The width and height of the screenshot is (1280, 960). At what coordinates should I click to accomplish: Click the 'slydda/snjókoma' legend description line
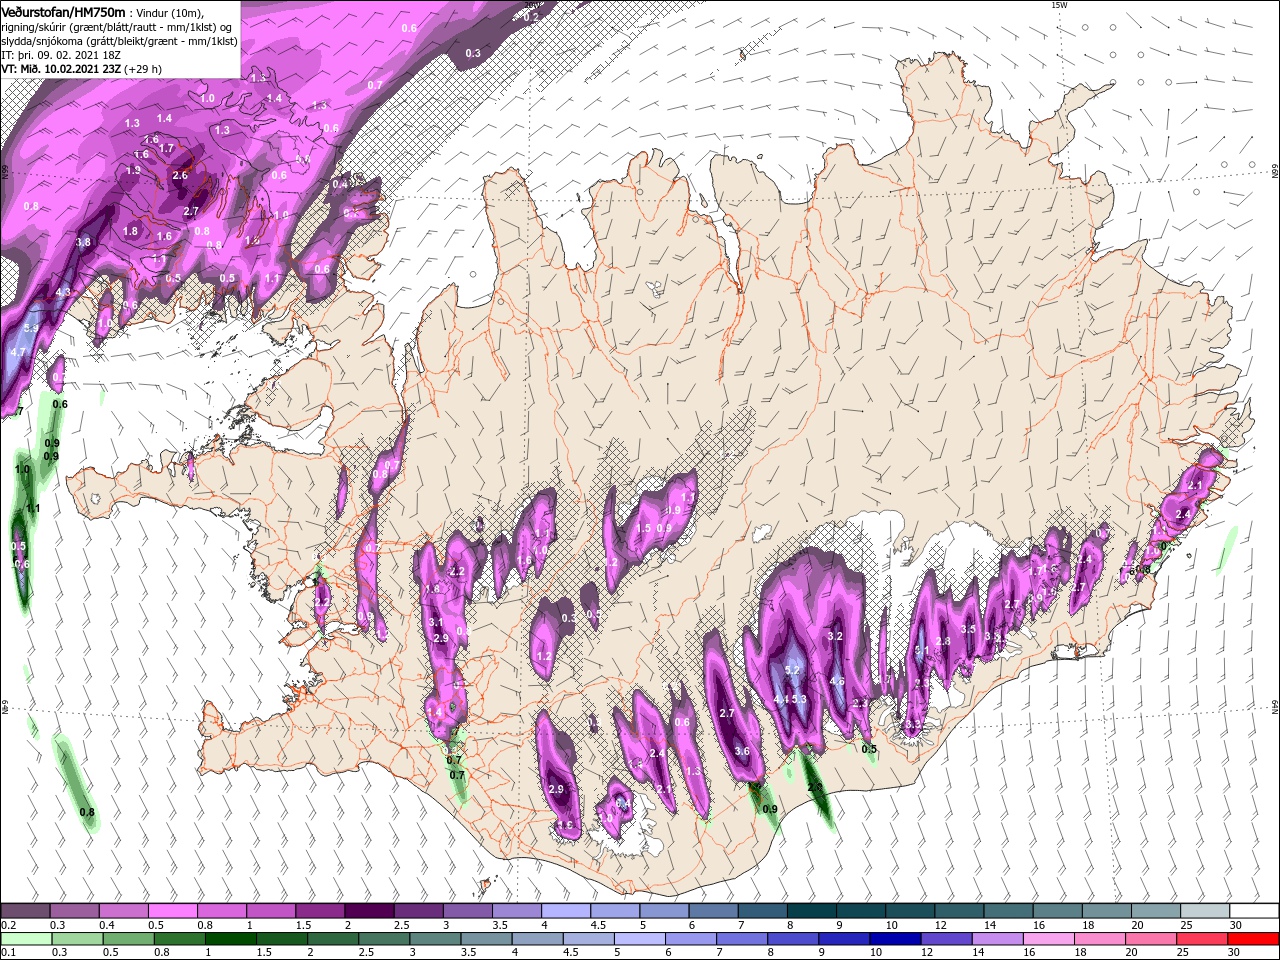119,41
